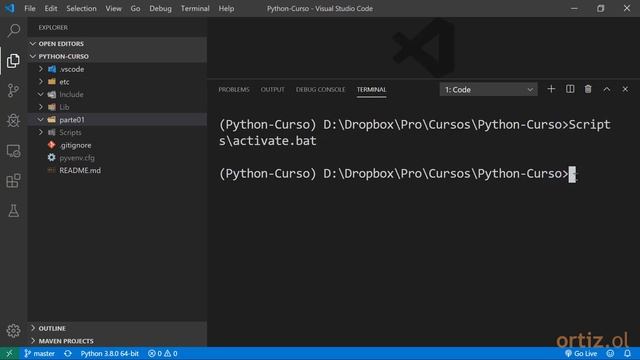Close the terminal panel
The height and width of the screenshot is (360, 640).
625,89
